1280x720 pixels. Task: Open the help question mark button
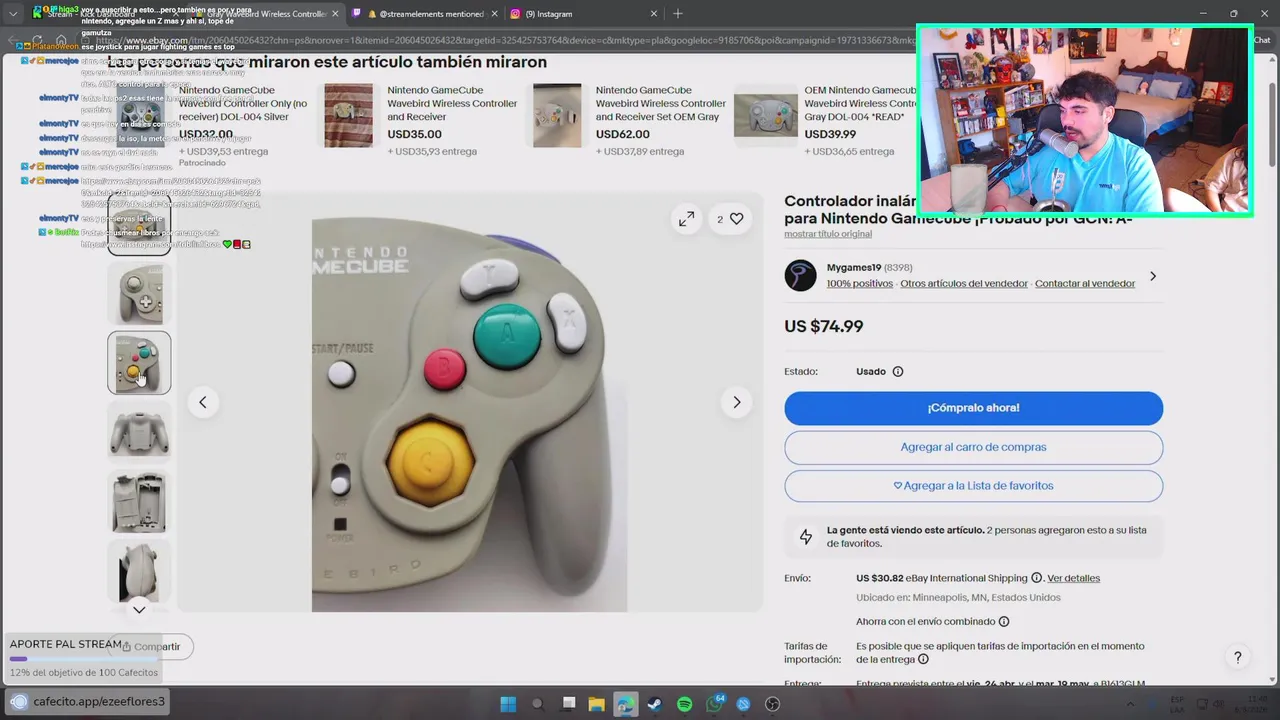pos(1238,657)
